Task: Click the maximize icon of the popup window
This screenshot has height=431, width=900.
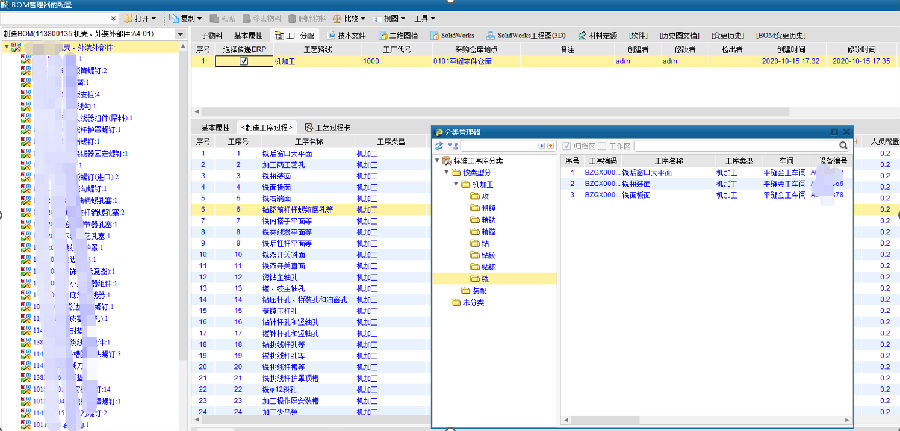Action: point(834,132)
